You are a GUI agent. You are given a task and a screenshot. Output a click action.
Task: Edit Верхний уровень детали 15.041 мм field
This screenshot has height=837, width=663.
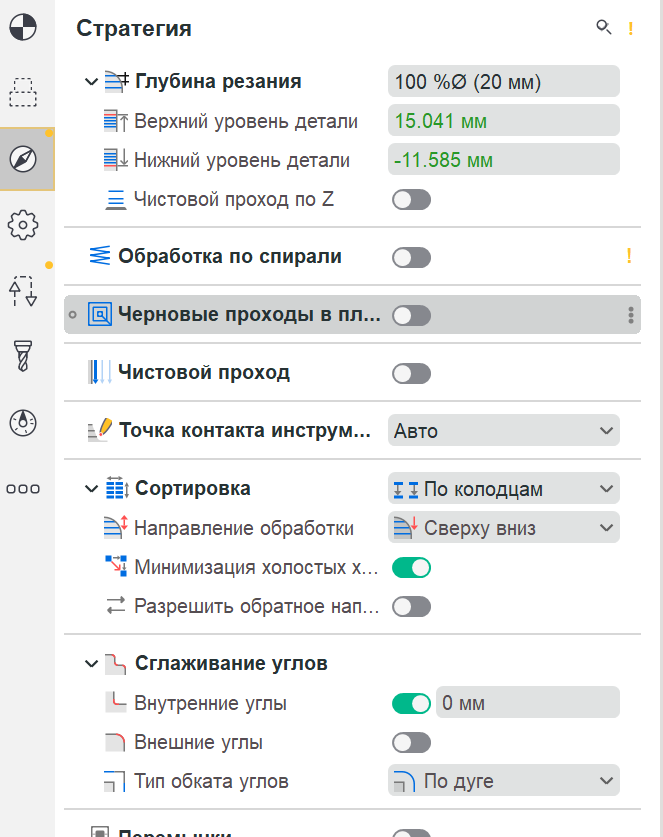pyautogui.click(x=503, y=121)
